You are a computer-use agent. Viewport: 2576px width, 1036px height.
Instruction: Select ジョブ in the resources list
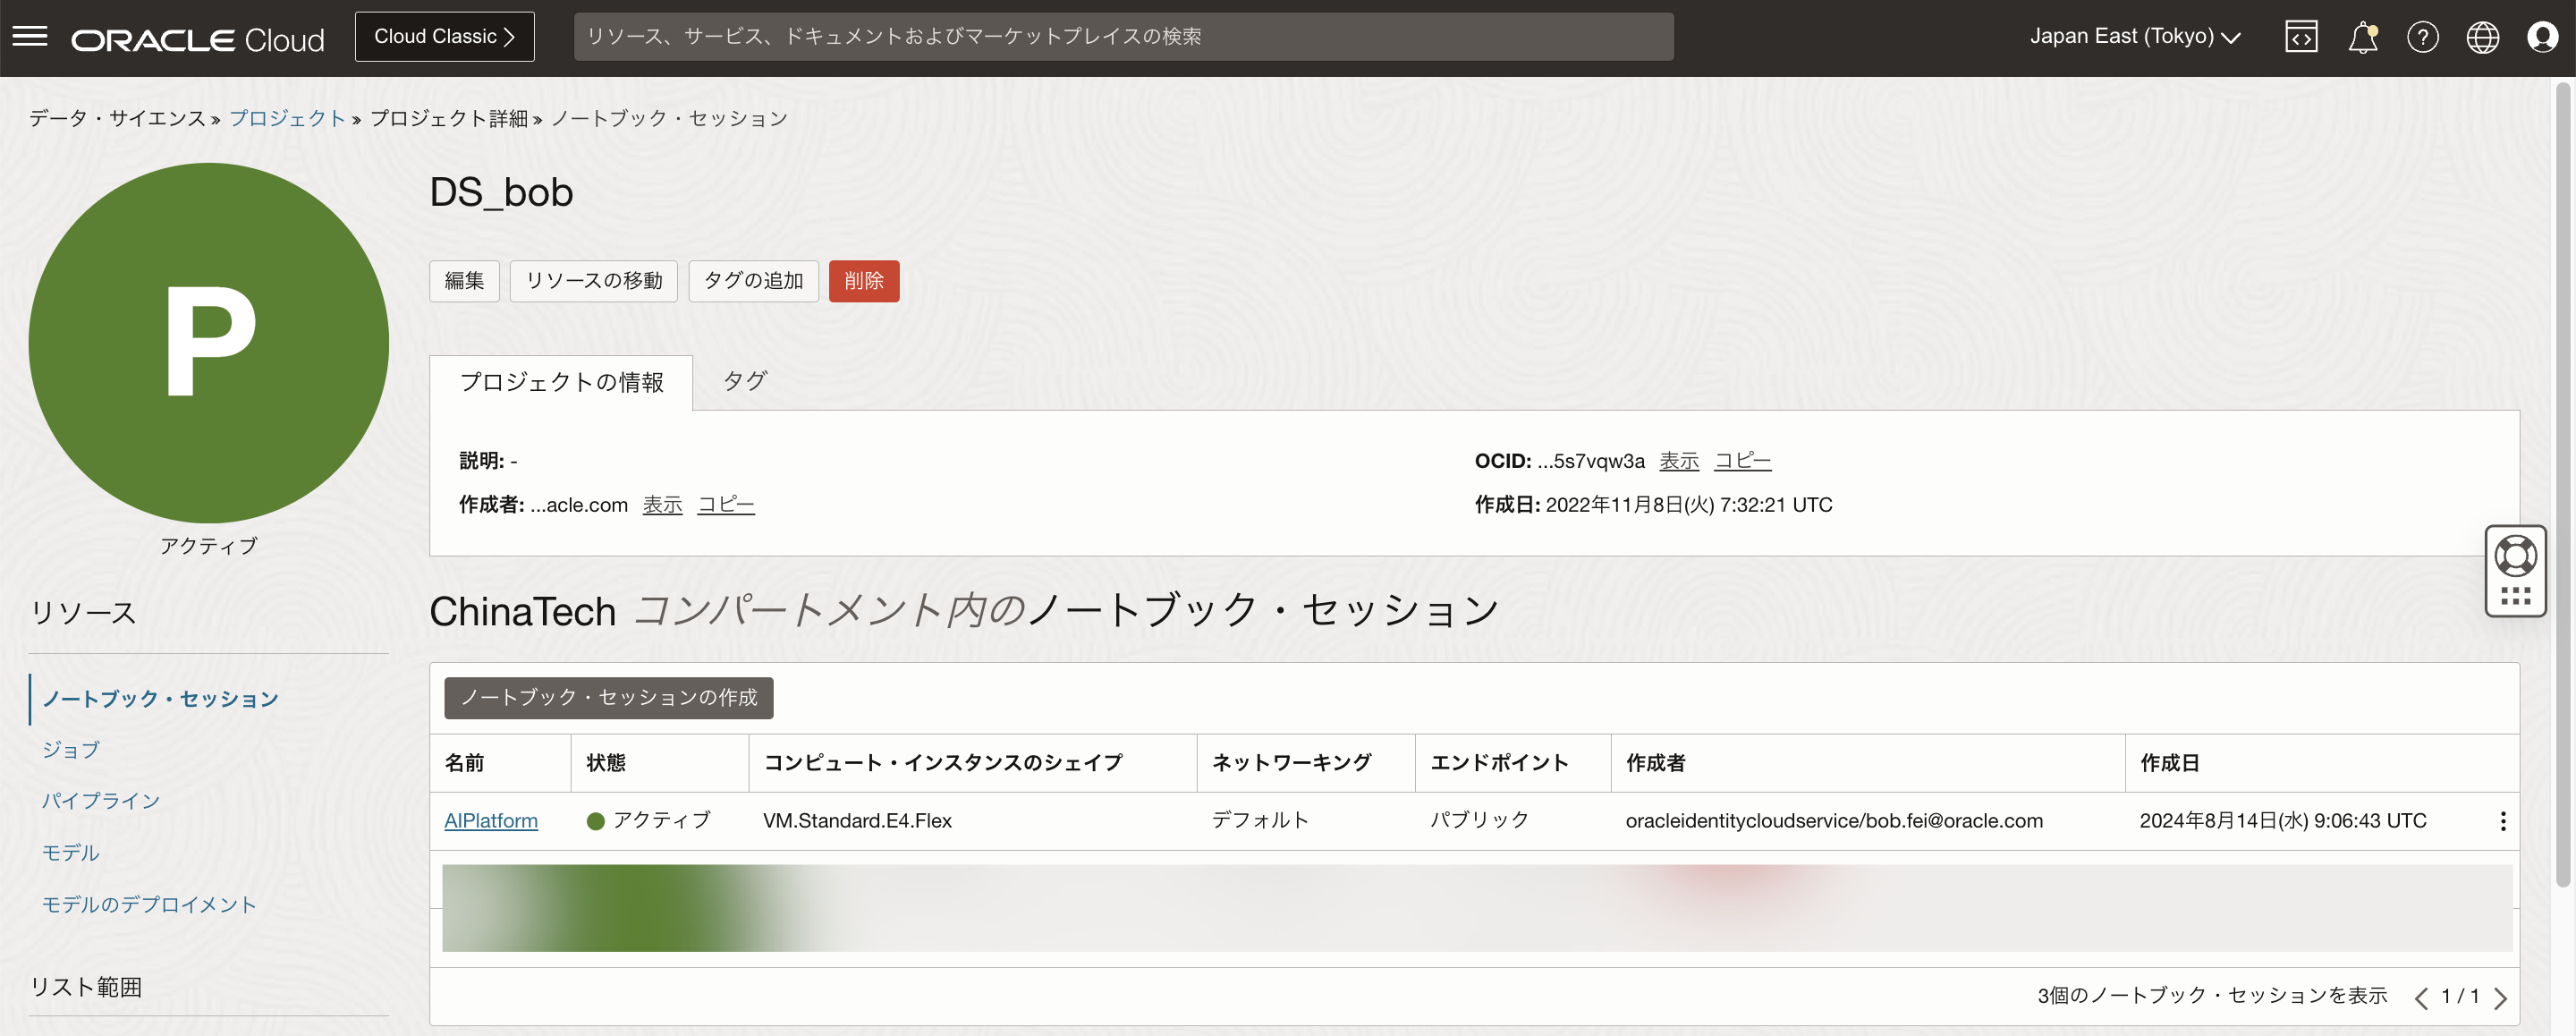point(71,749)
